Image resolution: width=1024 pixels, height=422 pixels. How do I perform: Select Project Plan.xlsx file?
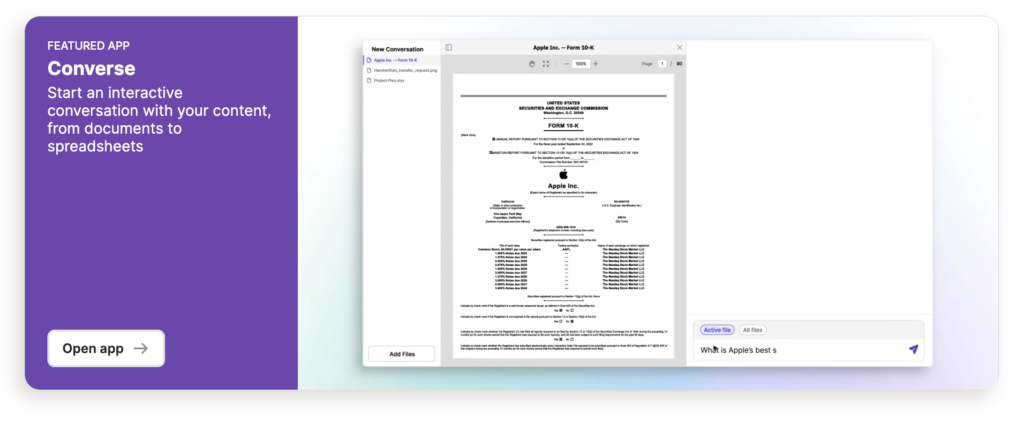[x=402, y=80]
